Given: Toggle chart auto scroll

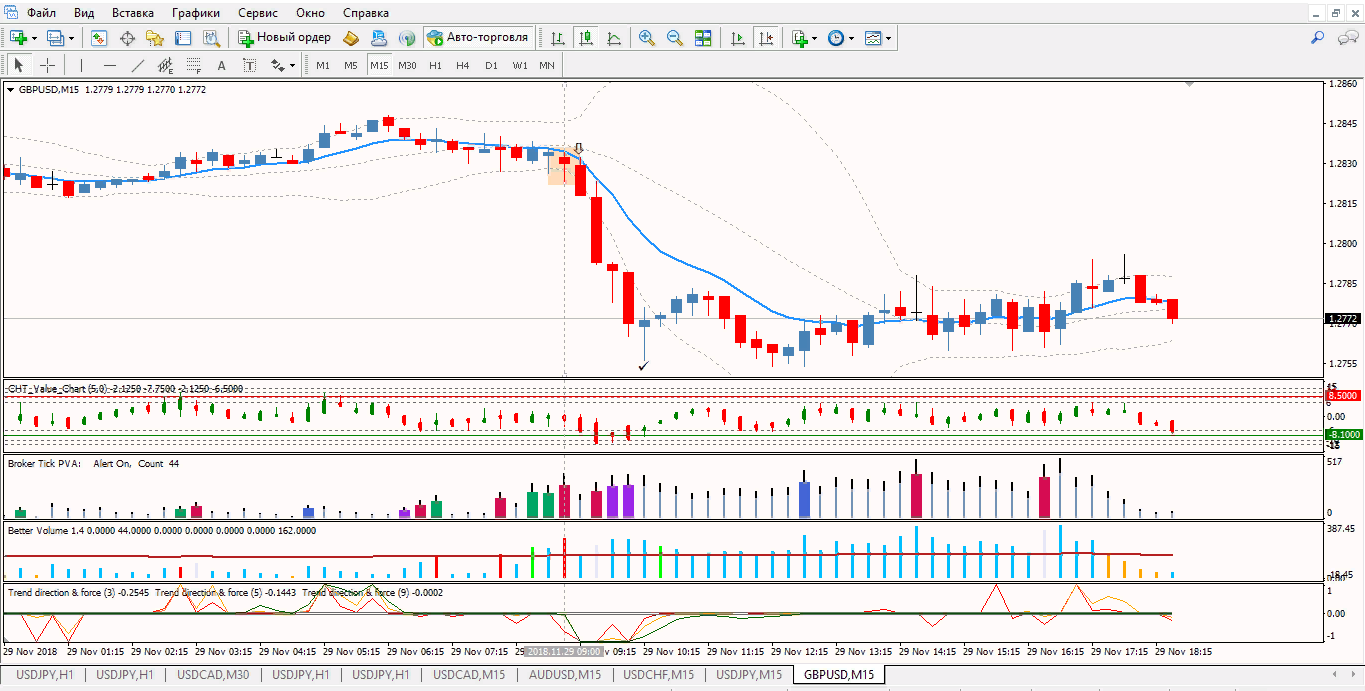Looking at the screenshot, I should coord(738,38).
